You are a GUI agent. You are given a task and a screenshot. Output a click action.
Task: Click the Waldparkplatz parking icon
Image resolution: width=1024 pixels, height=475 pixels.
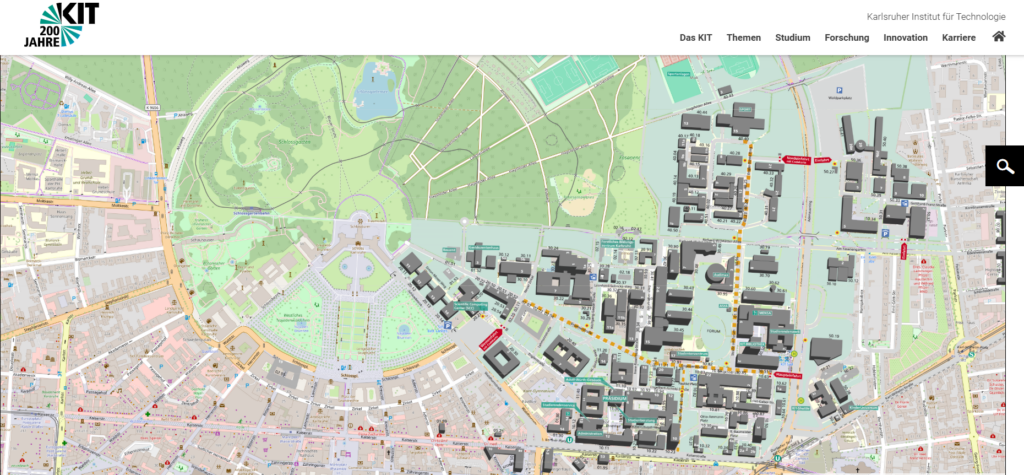pyautogui.click(x=839, y=90)
